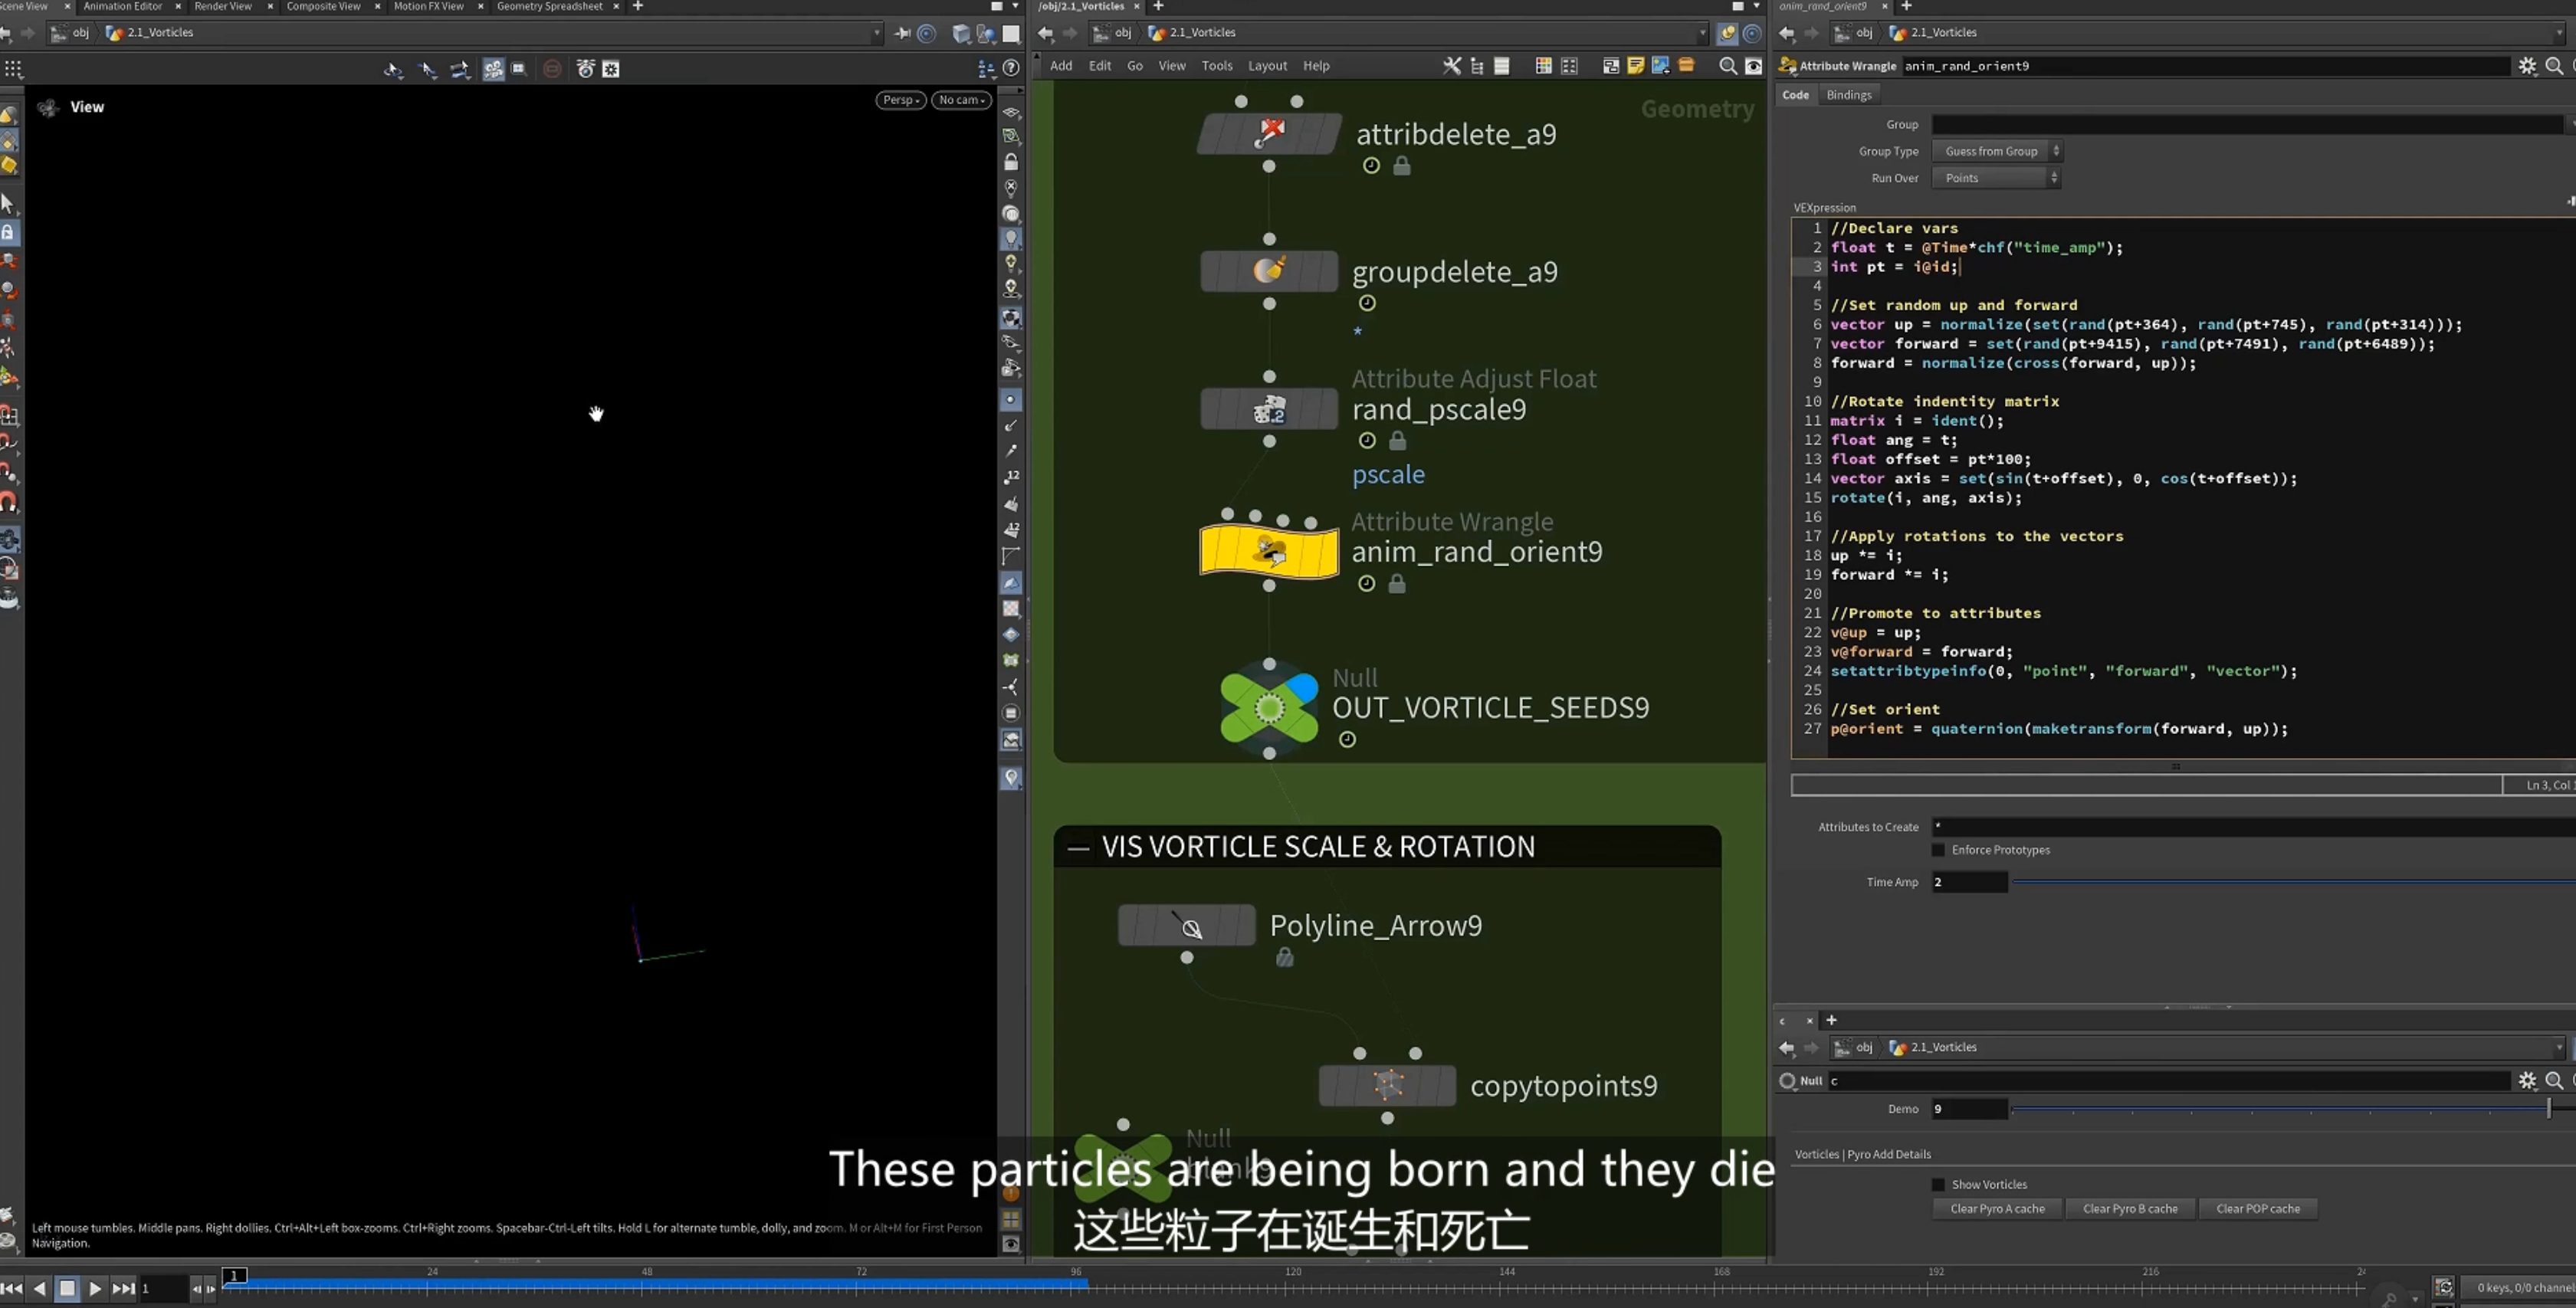Click the Clear Pyro A cache button

1997,1208
